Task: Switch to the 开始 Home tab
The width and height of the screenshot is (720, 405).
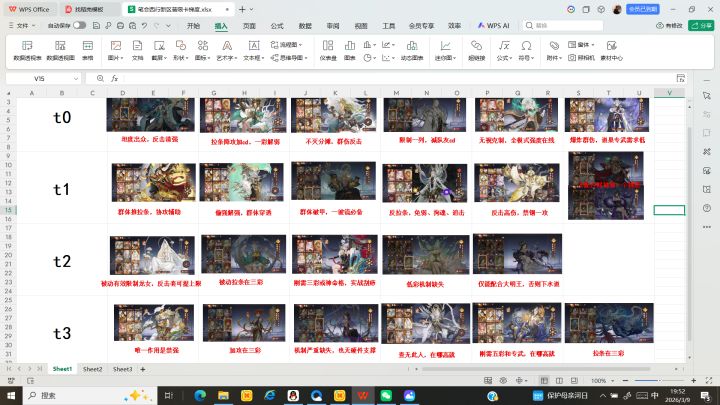Action: (x=193, y=26)
